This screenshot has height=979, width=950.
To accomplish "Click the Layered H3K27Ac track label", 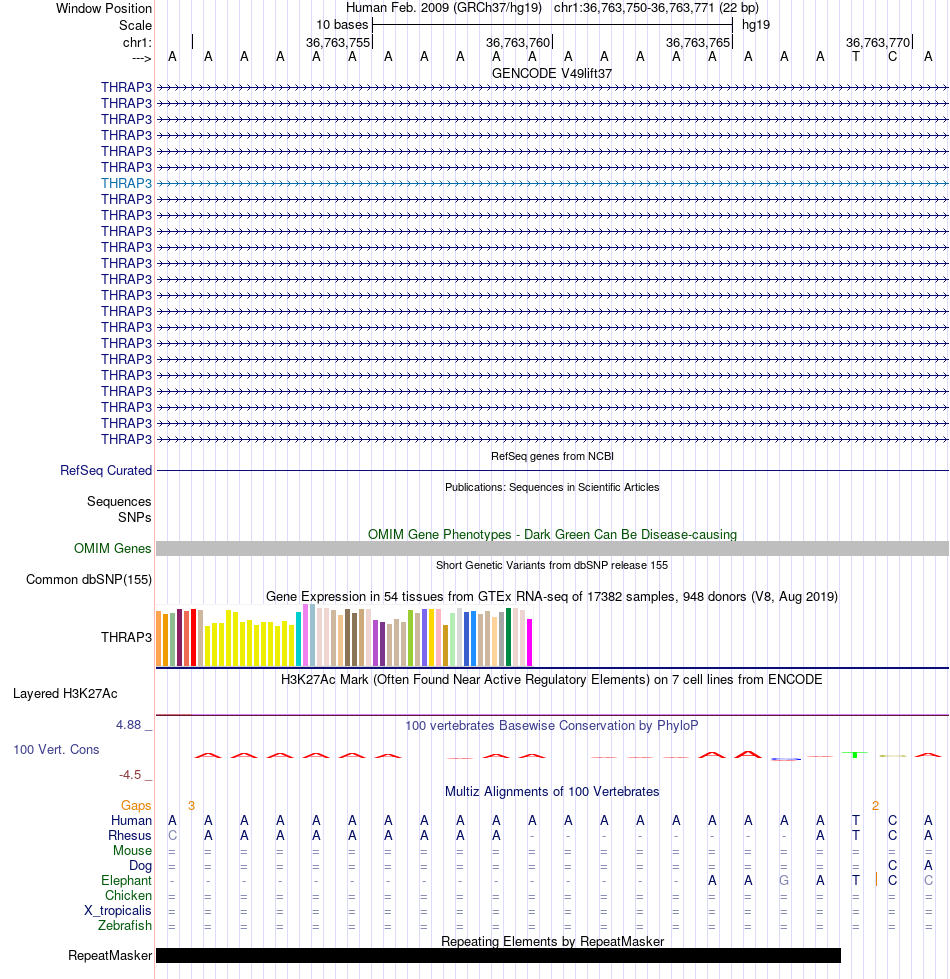I will (65, 694).
